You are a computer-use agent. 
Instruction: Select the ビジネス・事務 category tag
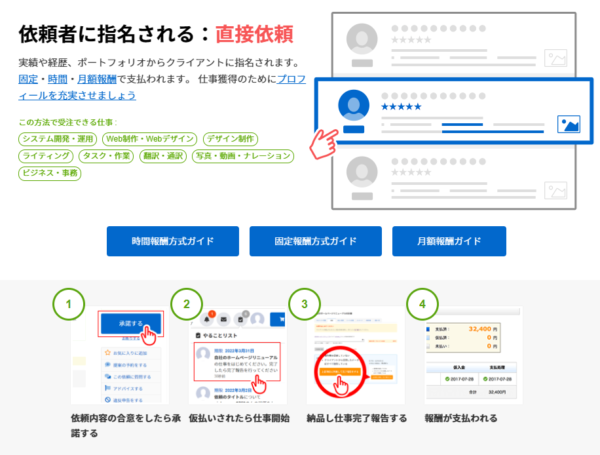click(50, 173)
